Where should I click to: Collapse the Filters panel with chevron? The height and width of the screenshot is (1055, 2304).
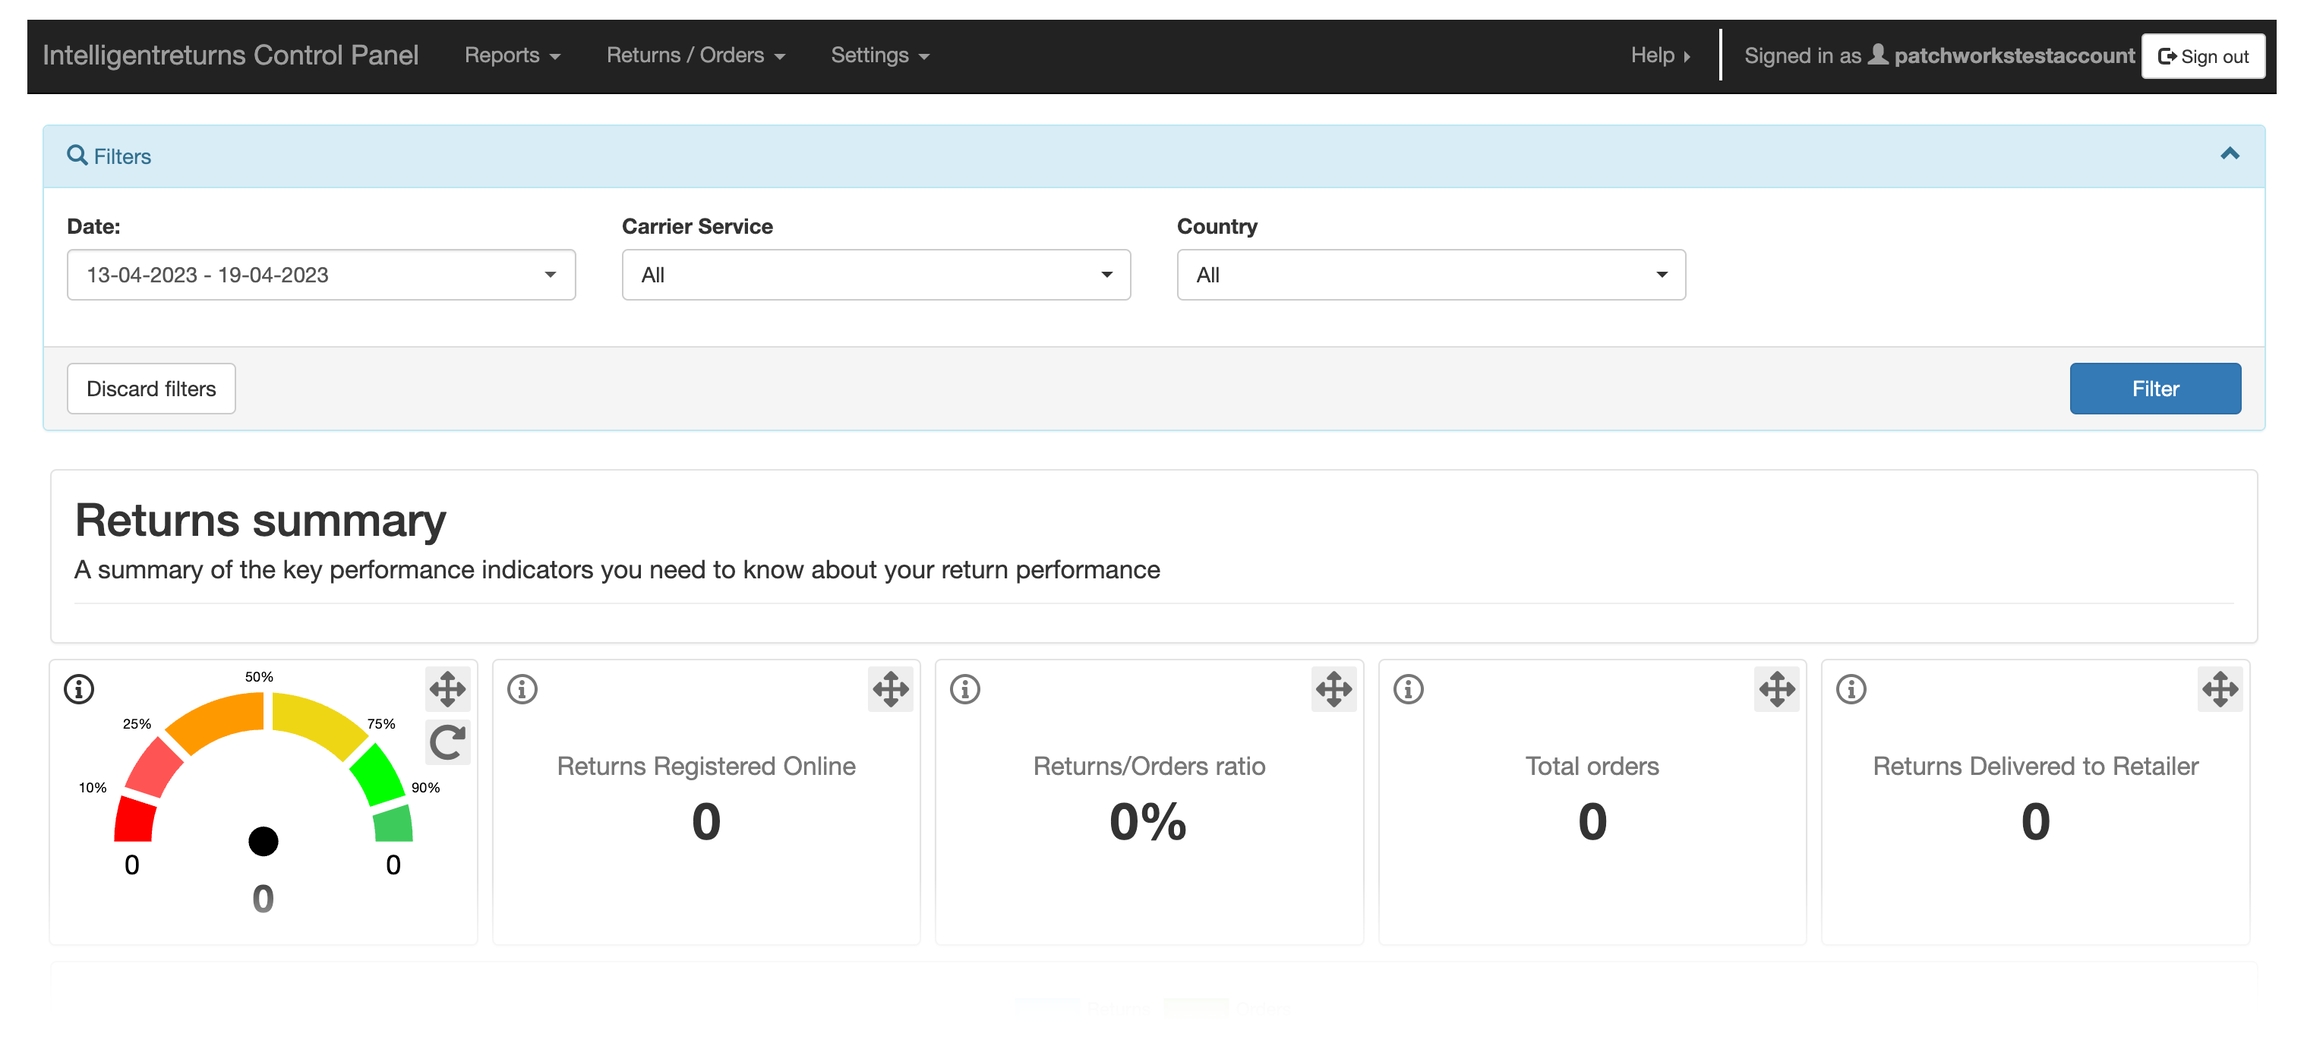(2229, 154)
